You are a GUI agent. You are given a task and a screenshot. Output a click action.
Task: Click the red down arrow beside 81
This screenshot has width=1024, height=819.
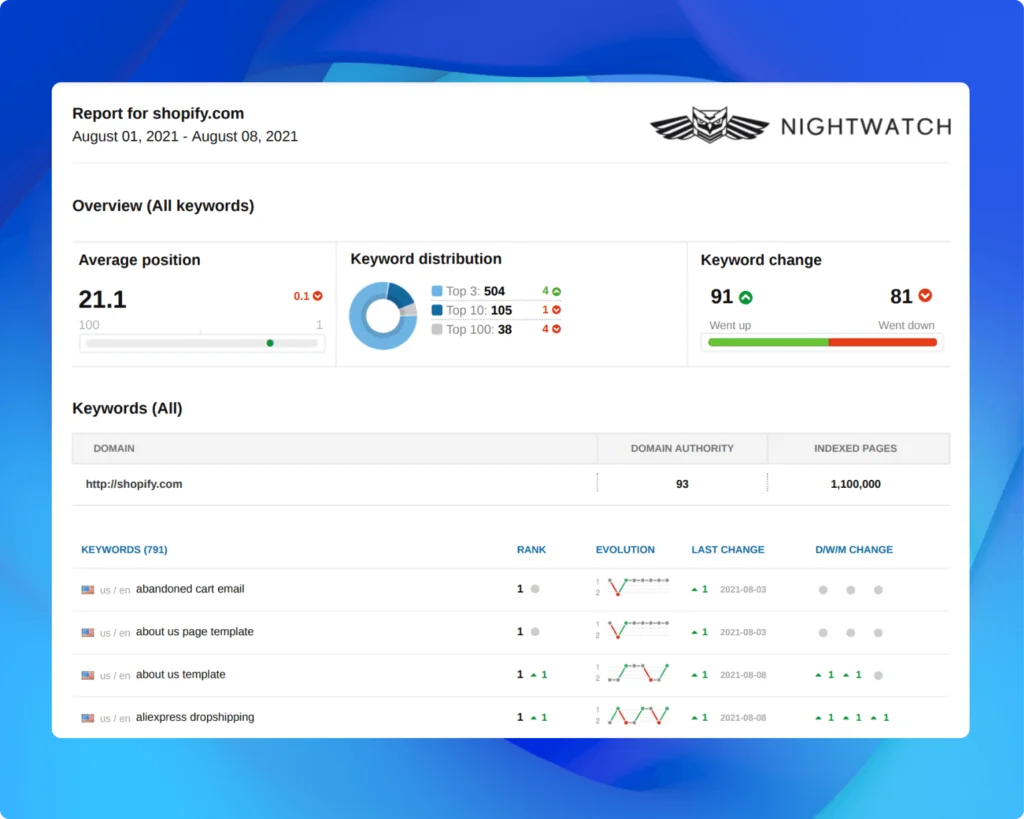[x=925, y=296]
